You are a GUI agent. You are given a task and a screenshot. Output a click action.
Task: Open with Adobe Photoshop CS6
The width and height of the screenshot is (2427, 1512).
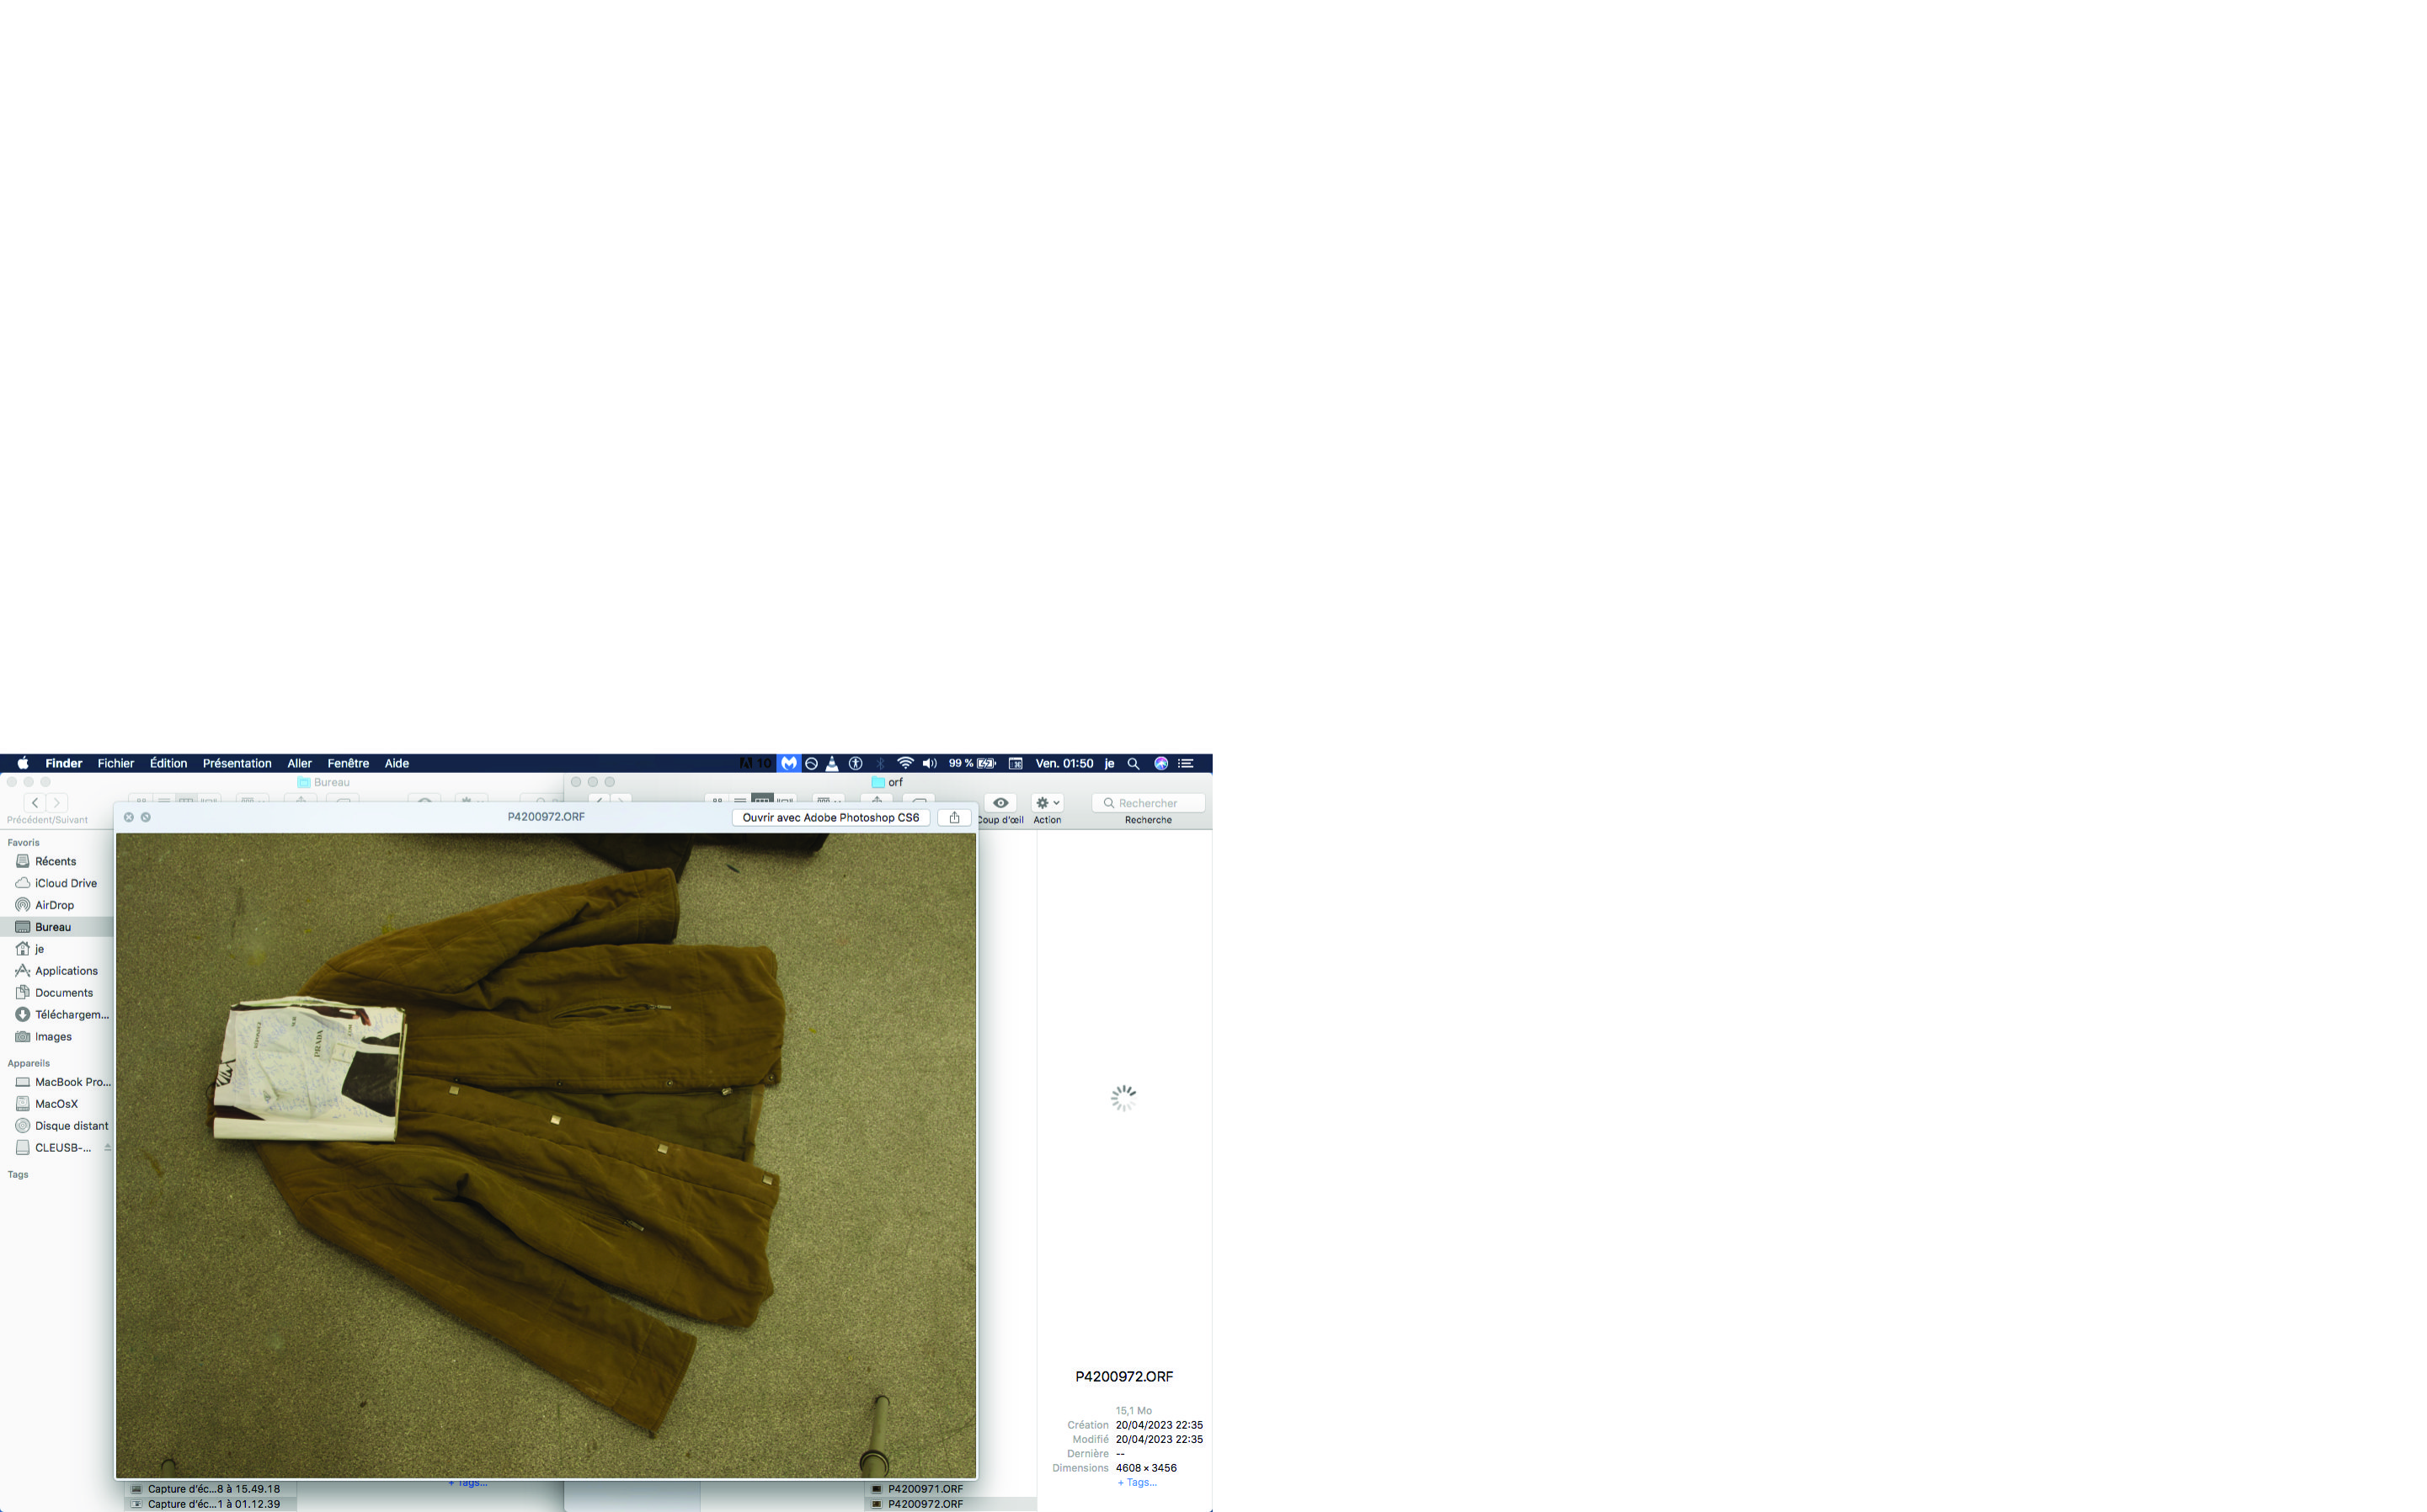(x=830, y=817)
